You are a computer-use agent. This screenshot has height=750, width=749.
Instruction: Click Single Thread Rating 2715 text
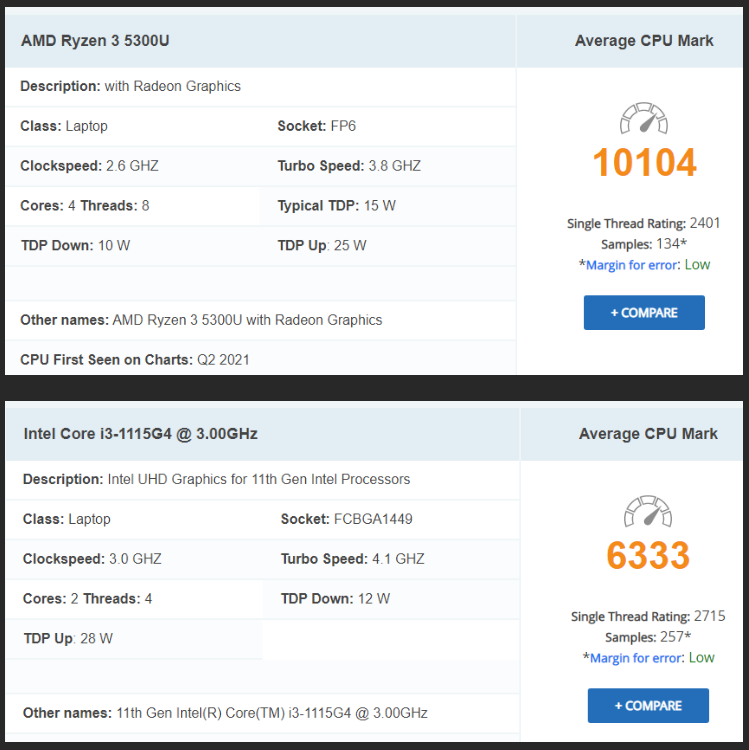click(647, 616)
